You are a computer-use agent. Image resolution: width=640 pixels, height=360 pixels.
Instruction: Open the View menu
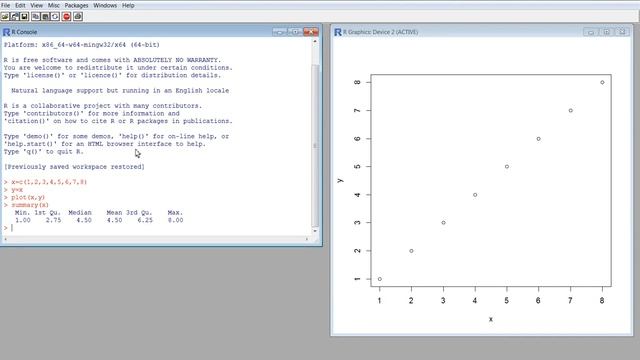click(36, 5)
